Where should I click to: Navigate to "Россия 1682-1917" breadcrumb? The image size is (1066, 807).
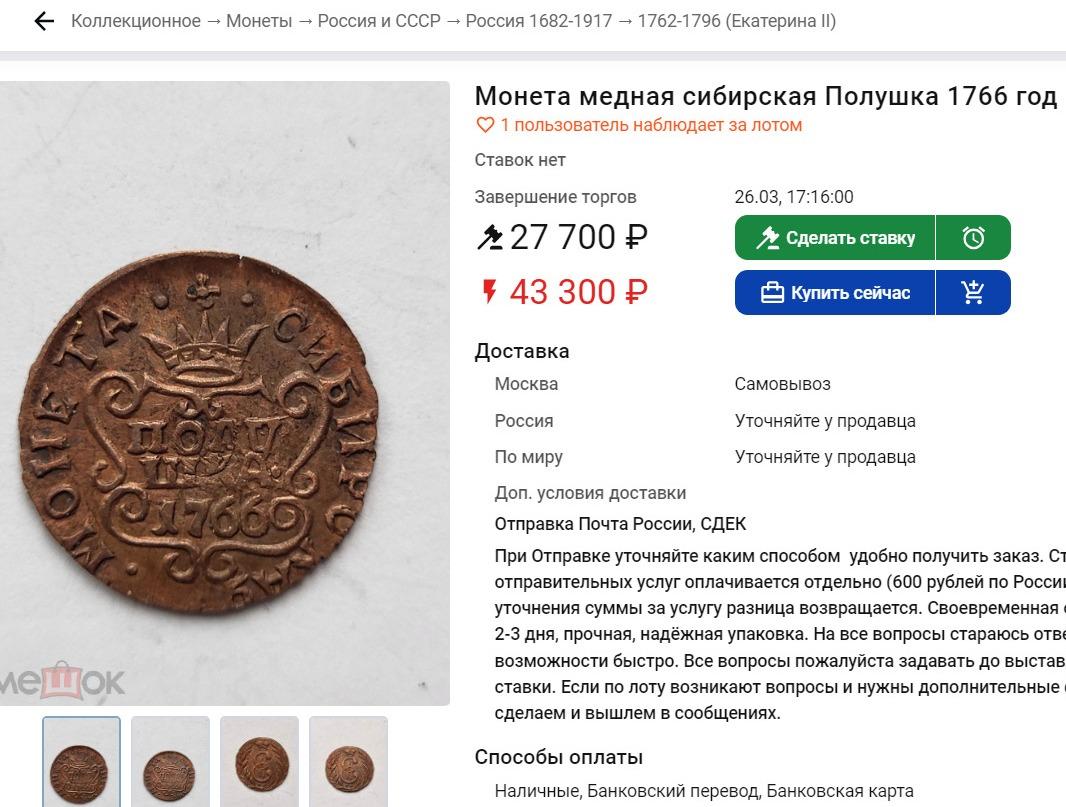(x=539, y=21)
